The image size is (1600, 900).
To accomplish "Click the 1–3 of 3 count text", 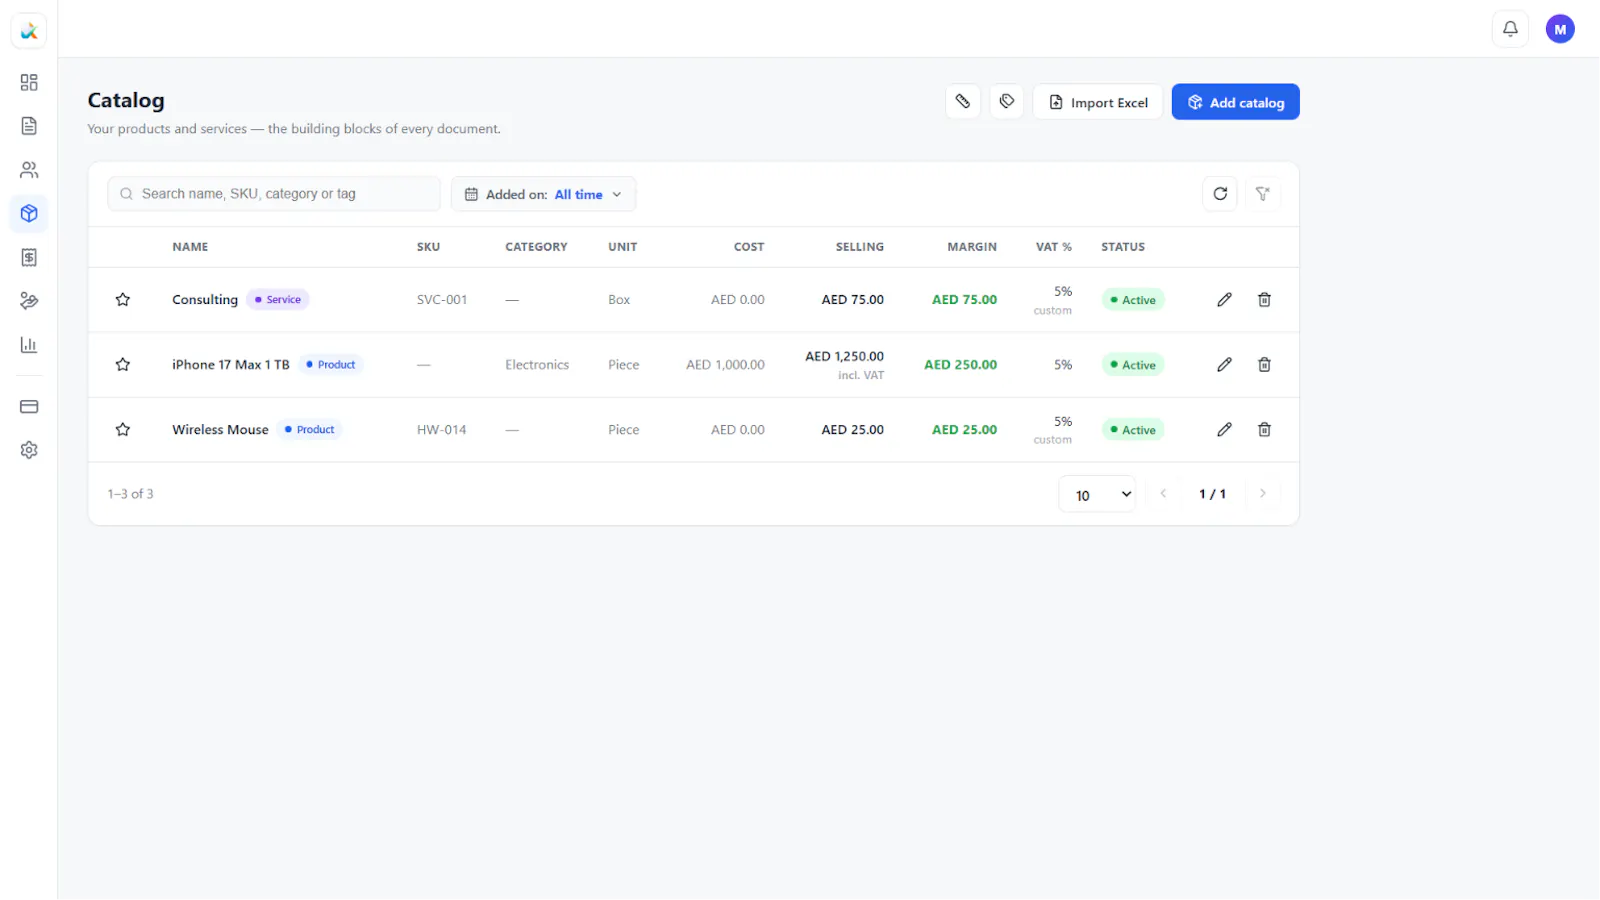I will click(x=131, y=494).
